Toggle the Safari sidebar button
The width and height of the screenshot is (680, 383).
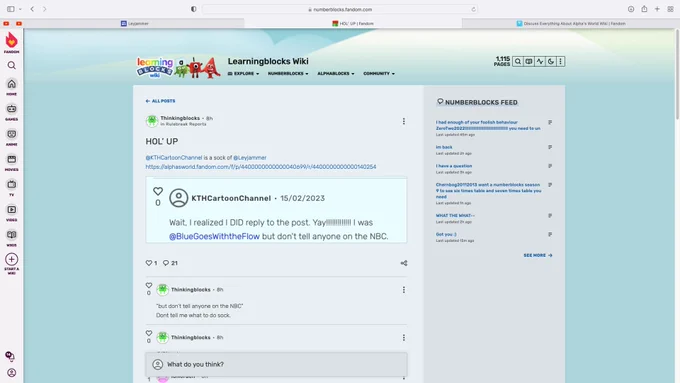point(11,9)
